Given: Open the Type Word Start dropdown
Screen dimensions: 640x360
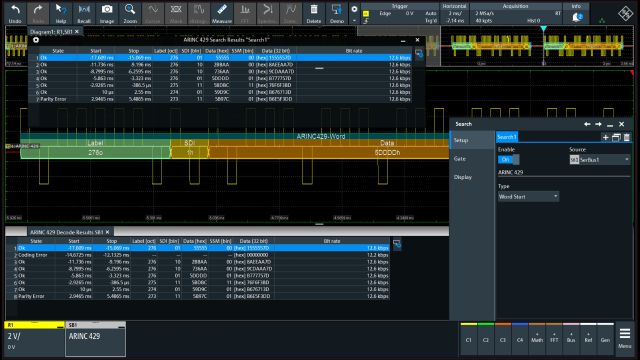Looking at the screenshot, I should [528, 197].
